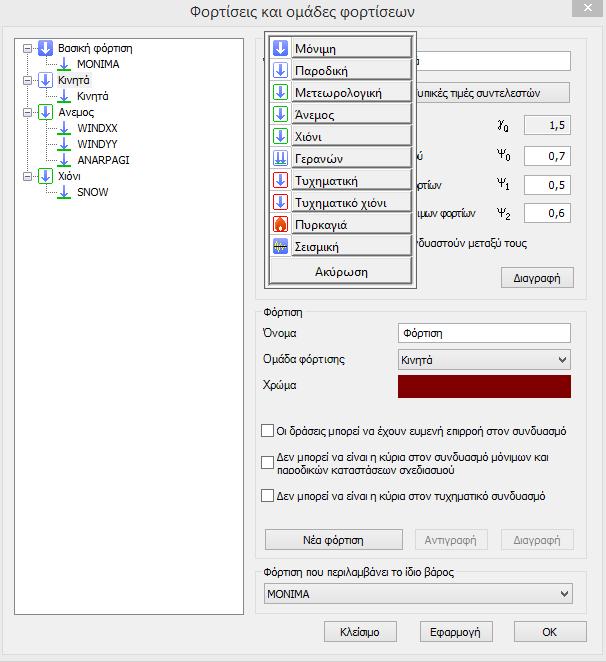Click the Παροδική load type icon
Viewport: 606px width, 662px height.
pyautogui.click(x=280, y=70)
